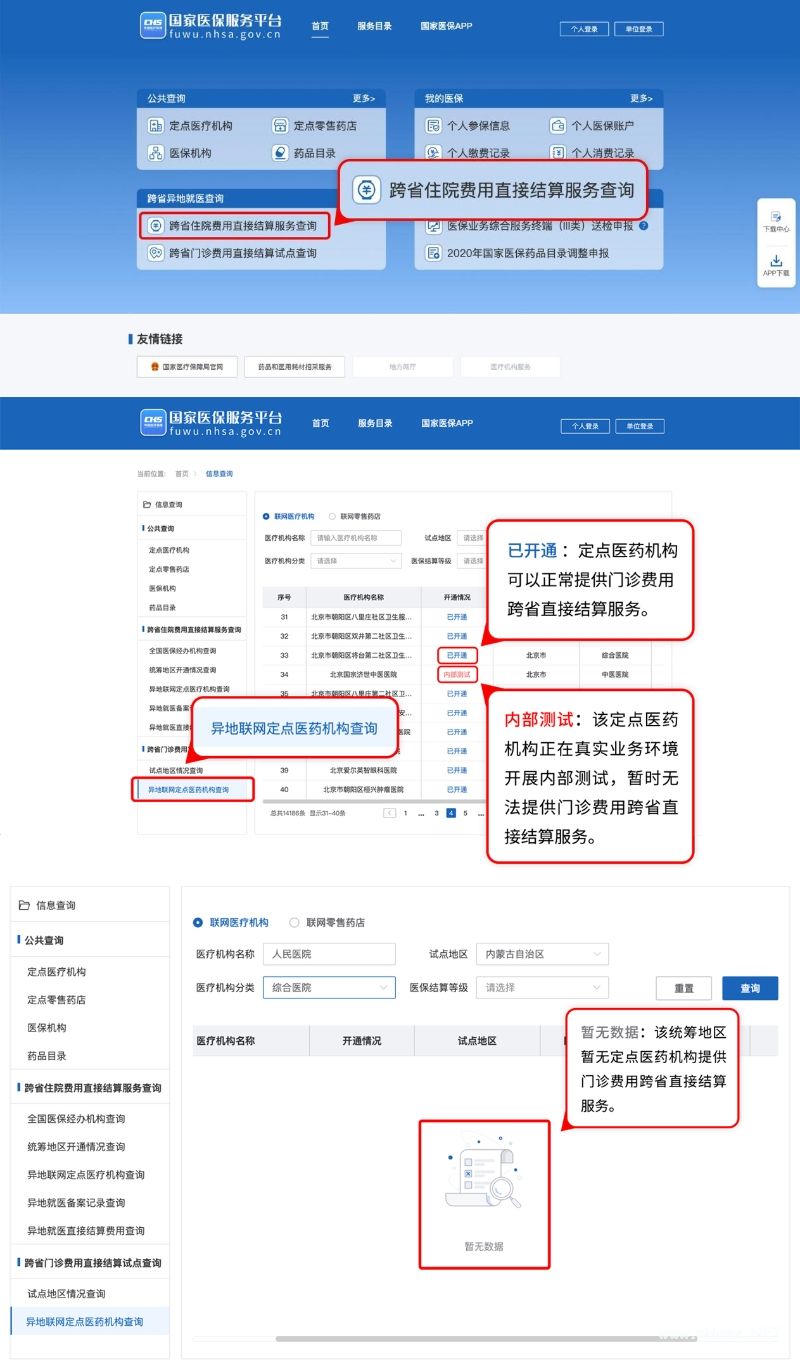Click the APP下载 download icon

coord(776,261)
